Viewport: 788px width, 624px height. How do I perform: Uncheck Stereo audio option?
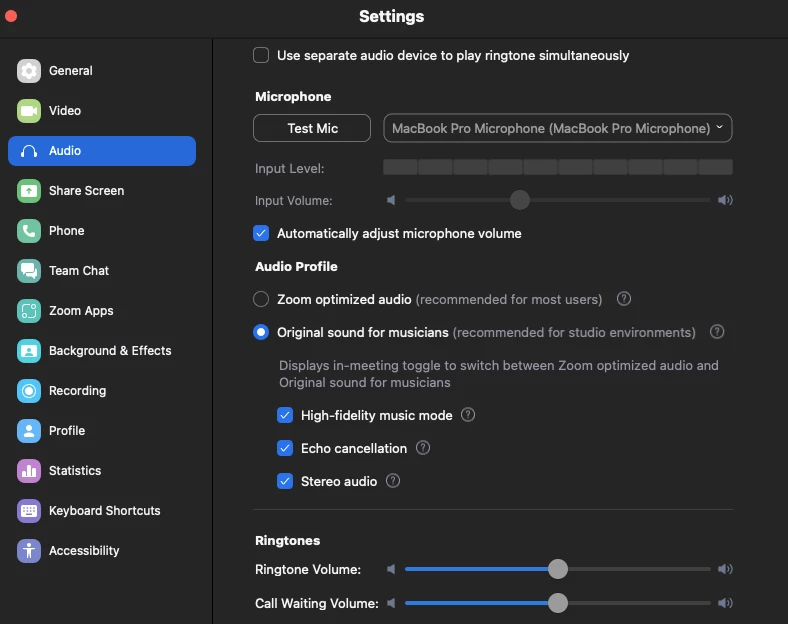285,481
